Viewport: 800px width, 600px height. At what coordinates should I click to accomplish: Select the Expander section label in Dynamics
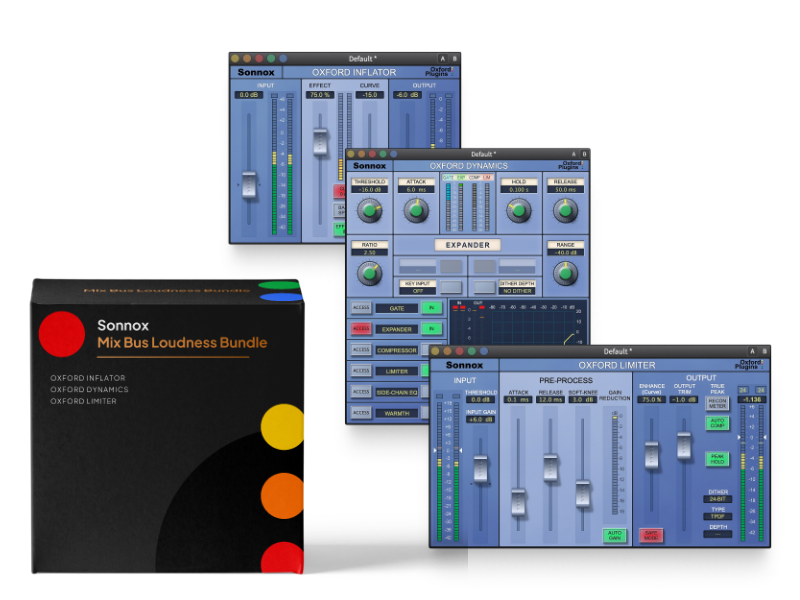tap(396, 330)
